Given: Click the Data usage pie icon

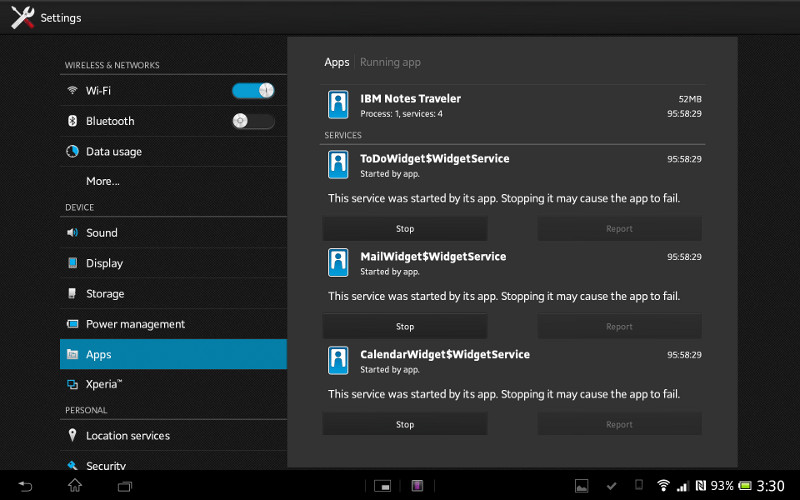Looking at the screenshot, I should click(72, 151).
